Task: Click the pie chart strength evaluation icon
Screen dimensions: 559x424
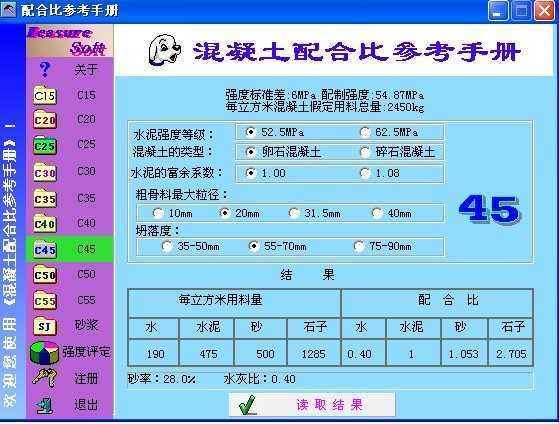Action: [44, 353]
